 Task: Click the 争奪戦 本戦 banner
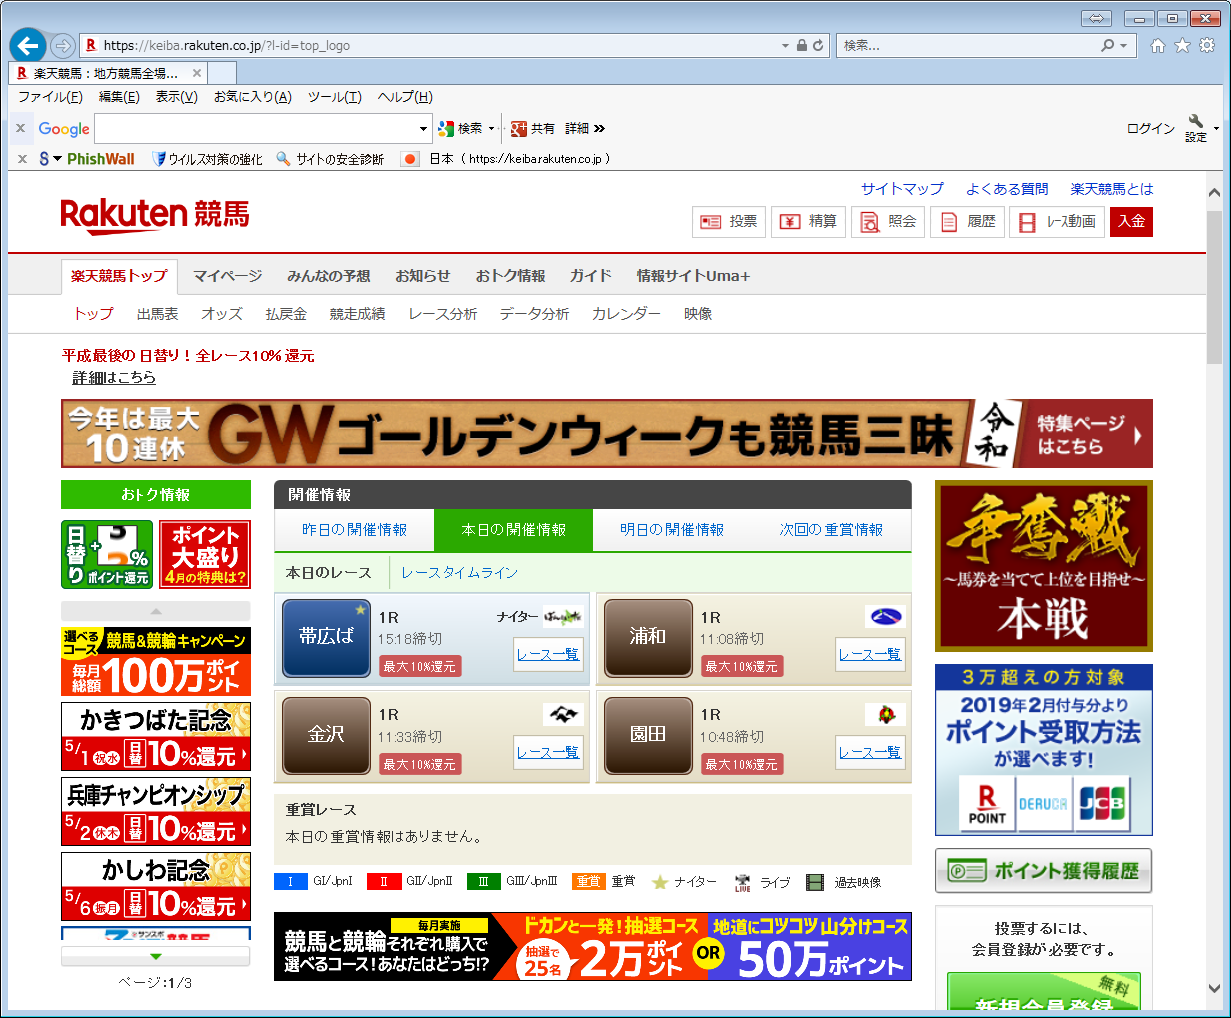1043,566
